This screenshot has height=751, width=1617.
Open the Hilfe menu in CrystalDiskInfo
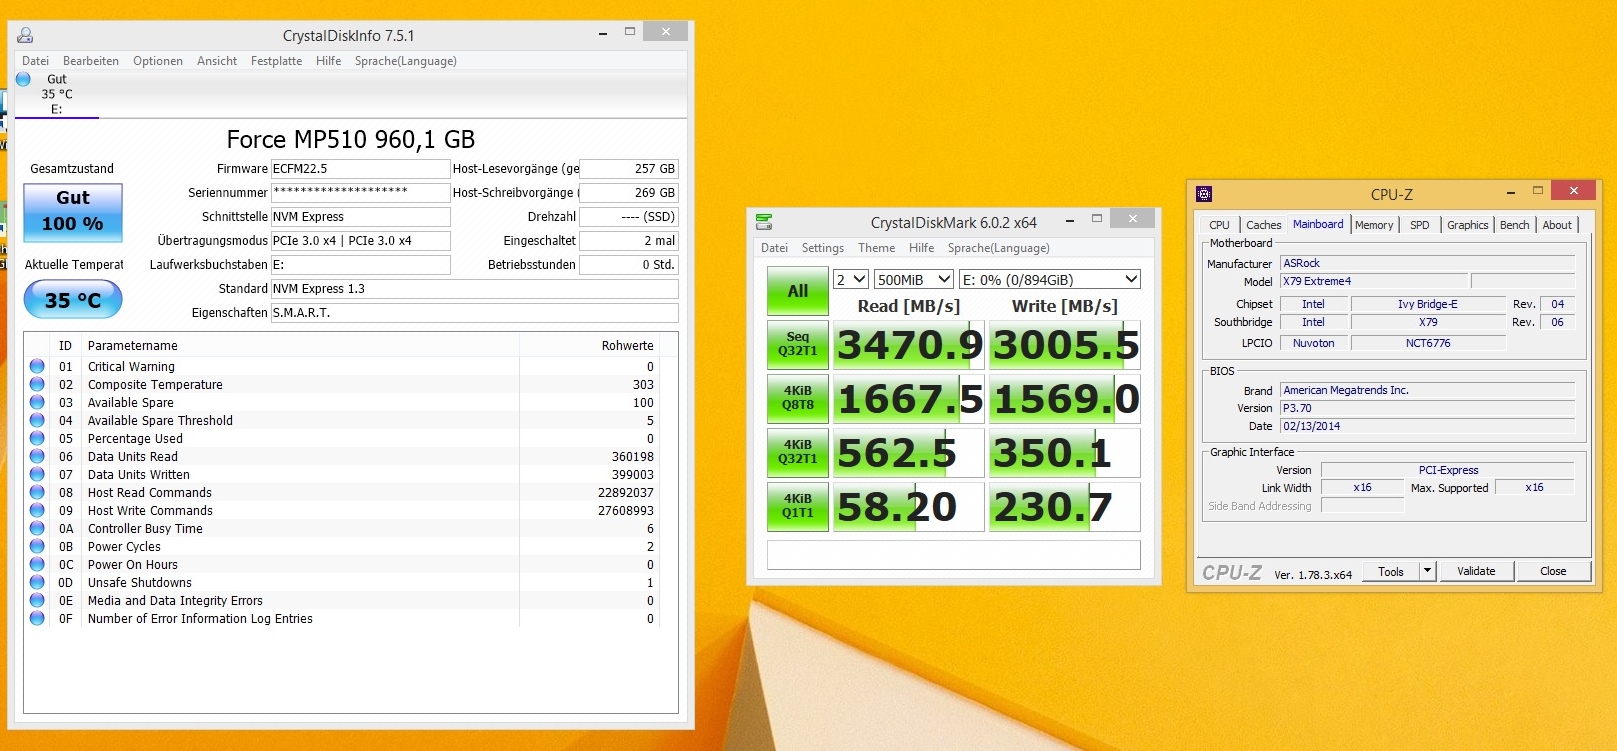tap(329, 61)
